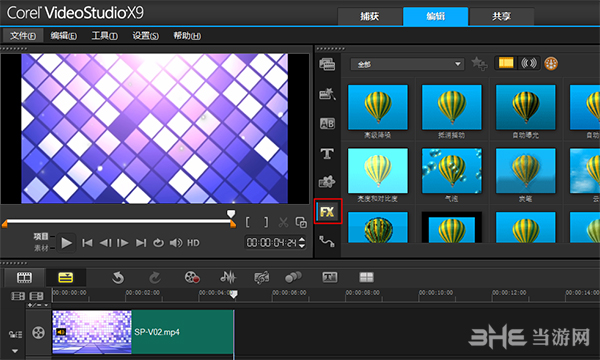Step to the next frame

(x=122, y=243)
